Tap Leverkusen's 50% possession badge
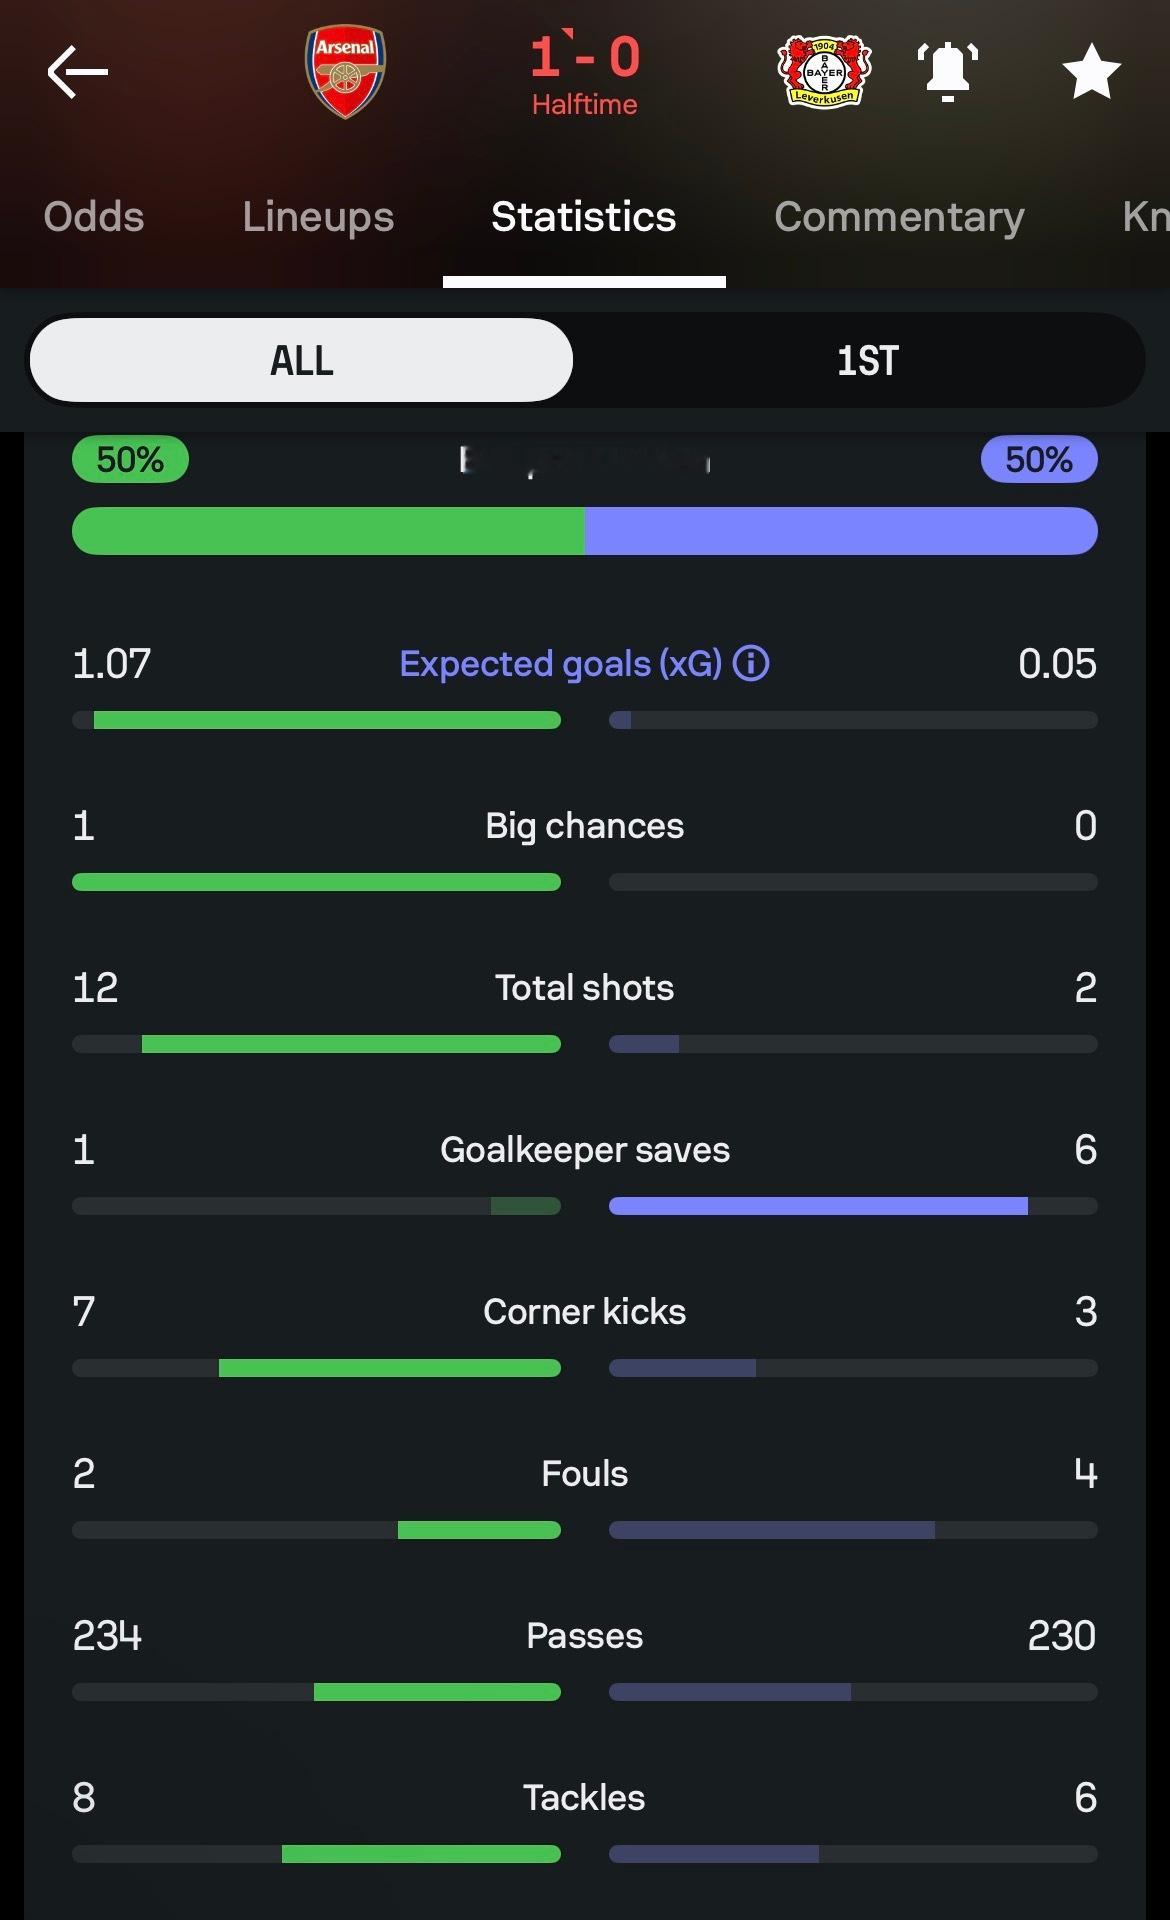Screen dimensions: 1170x1920 (x=1038, y=460)
